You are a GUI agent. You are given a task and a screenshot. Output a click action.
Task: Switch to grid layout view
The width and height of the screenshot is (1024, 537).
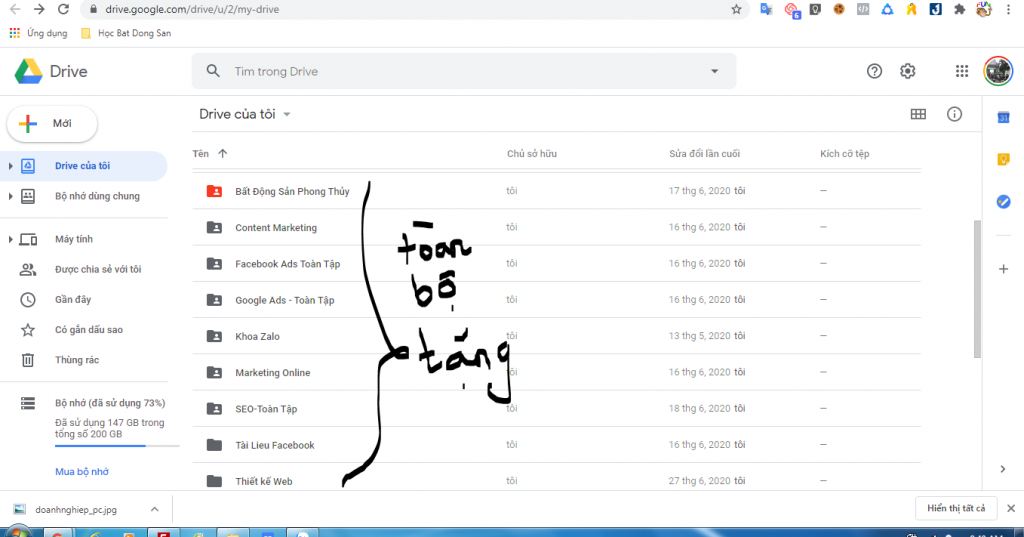pos(918,114)
